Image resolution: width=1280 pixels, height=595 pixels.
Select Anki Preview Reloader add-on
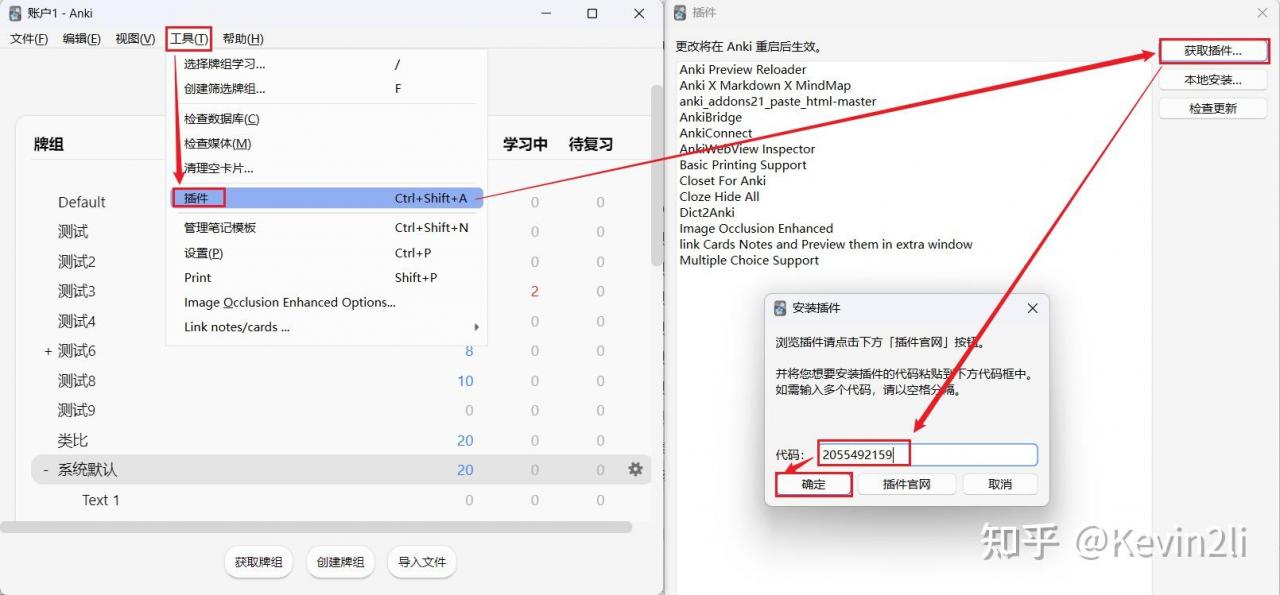(743, 70)
